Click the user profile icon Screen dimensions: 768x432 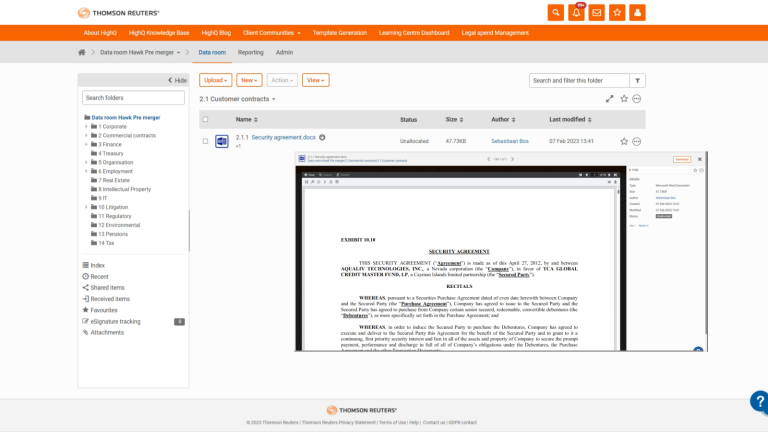(638, 12)
